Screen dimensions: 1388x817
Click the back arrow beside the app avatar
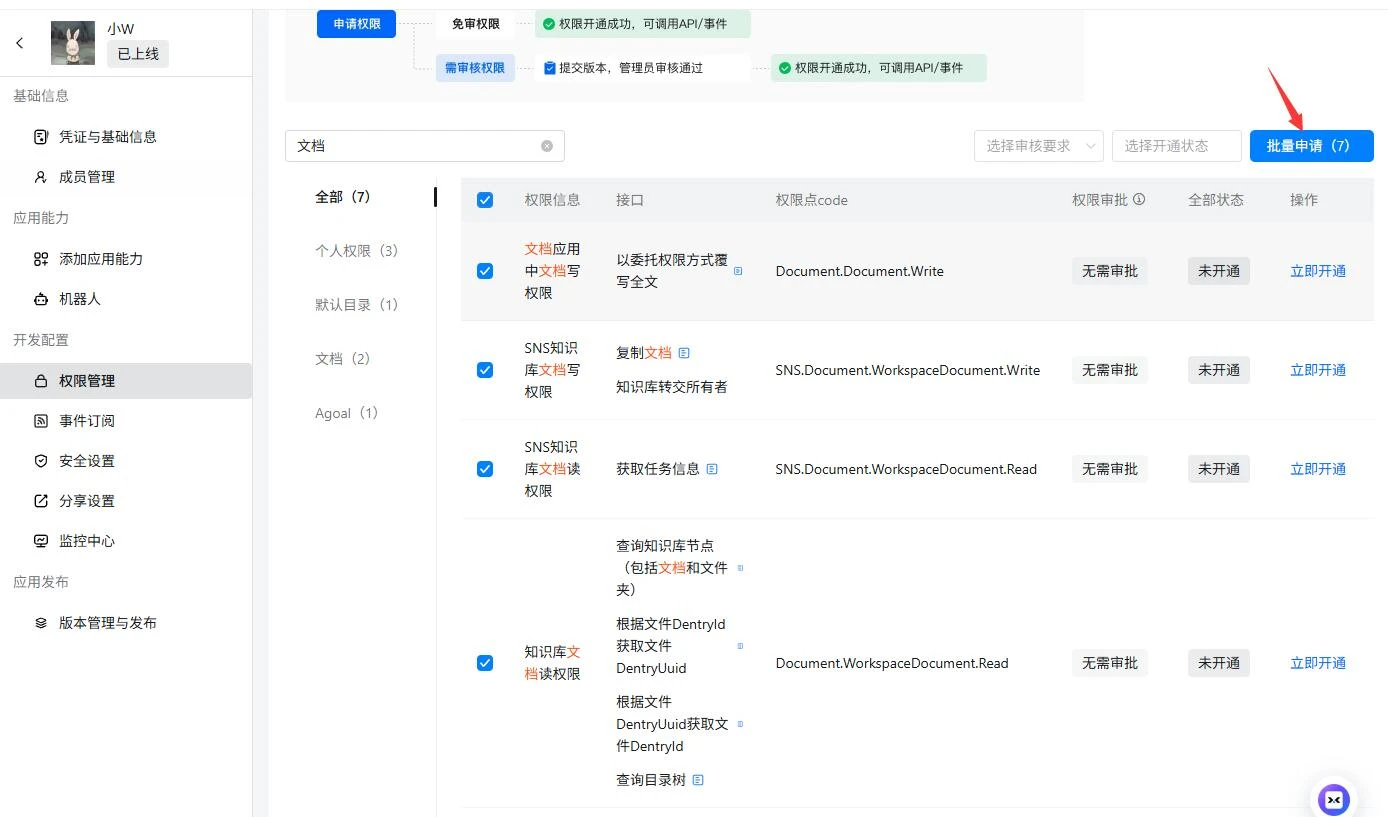coord(20,43)
